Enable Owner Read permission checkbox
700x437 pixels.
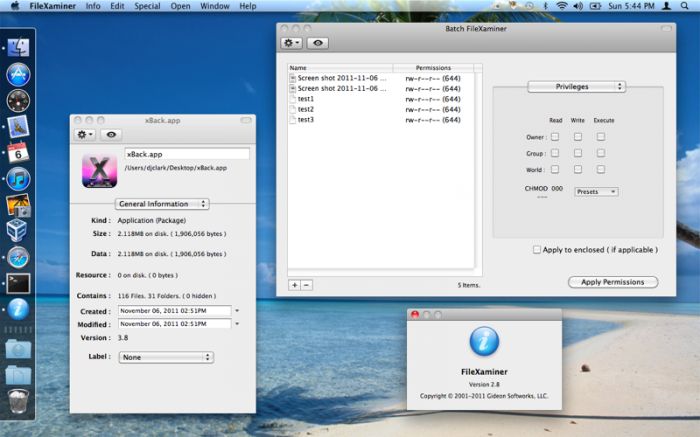click(x=555, y=137)
